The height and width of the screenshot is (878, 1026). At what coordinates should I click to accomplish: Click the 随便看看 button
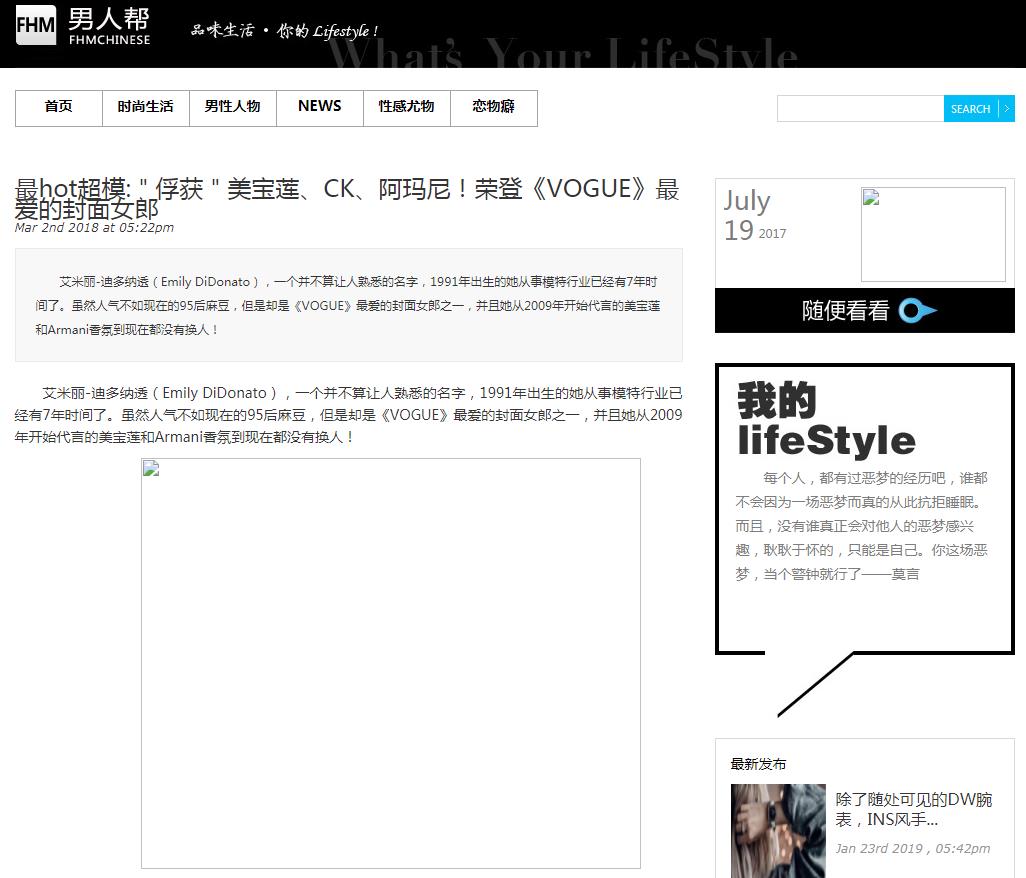(x=864, y=311)
